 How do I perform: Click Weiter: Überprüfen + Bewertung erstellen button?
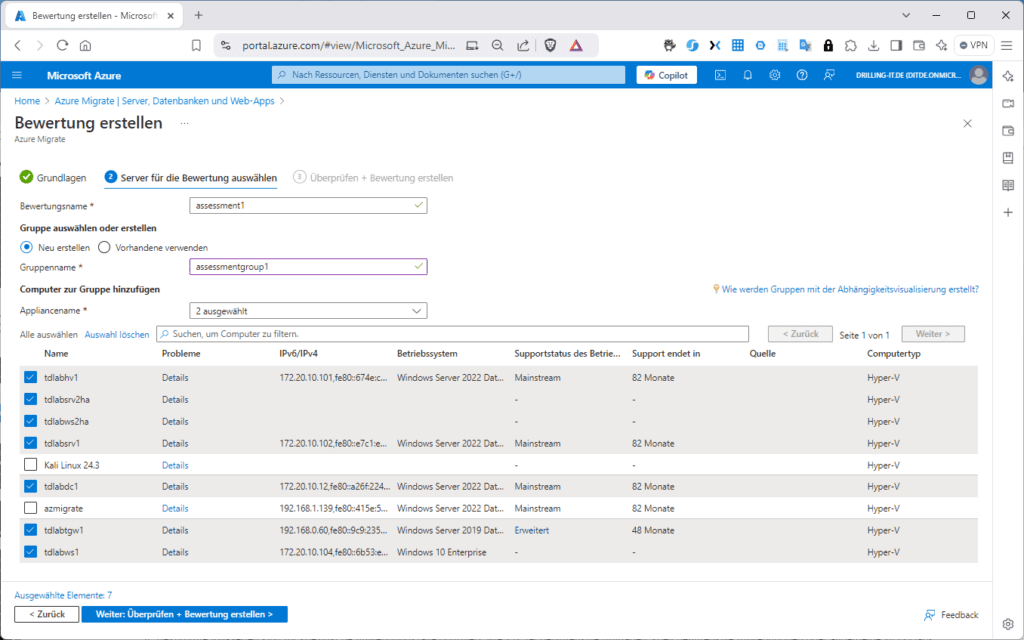click(x=185, y=615)
